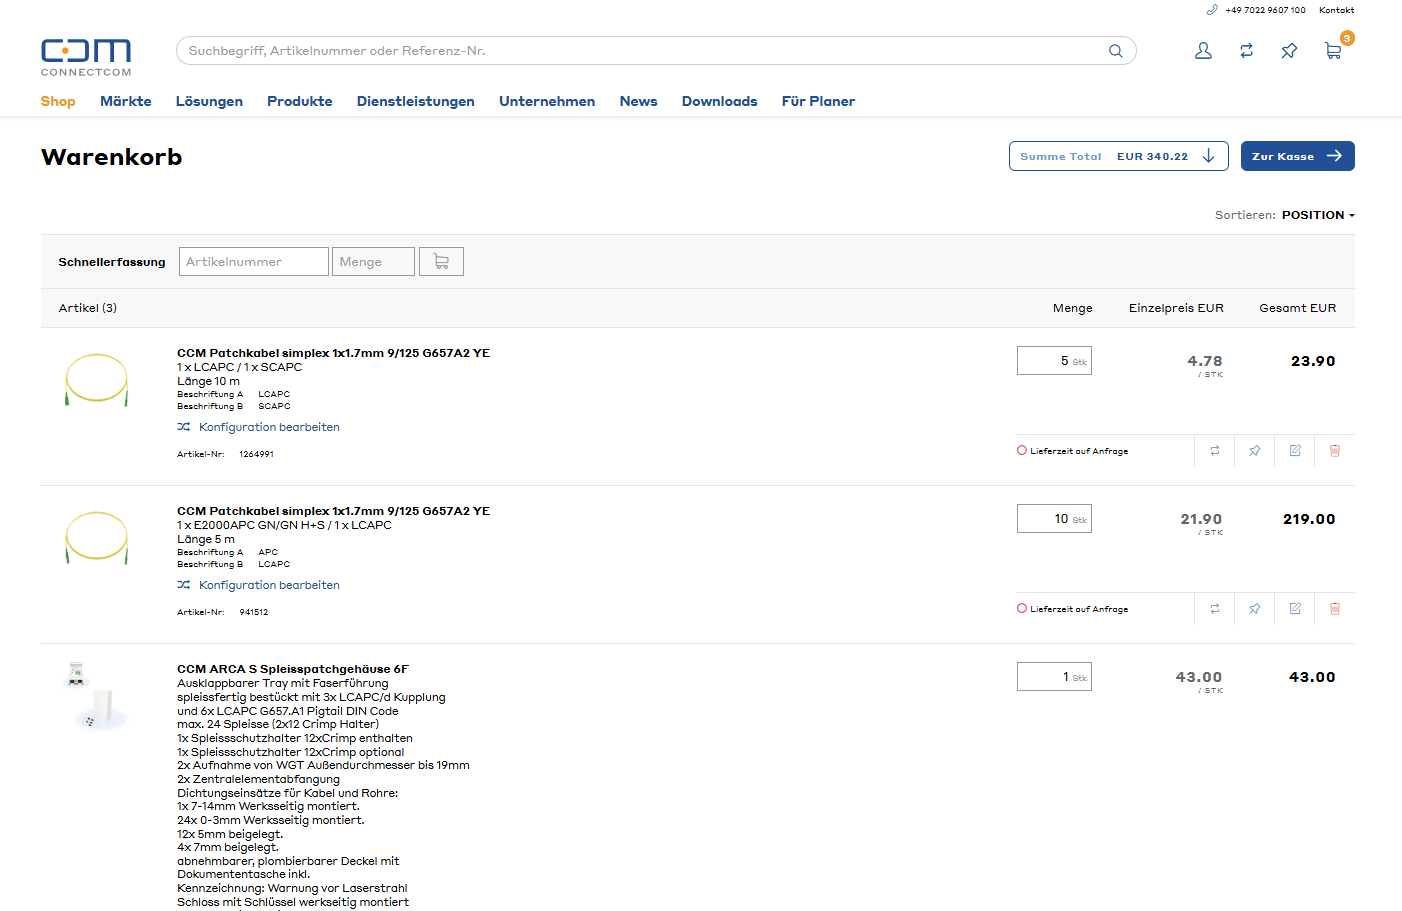Image resolution: width=1402 pixels, height=911 pixels.
Task: Open the Für Planer menu item
Action: tap(818, 101)
